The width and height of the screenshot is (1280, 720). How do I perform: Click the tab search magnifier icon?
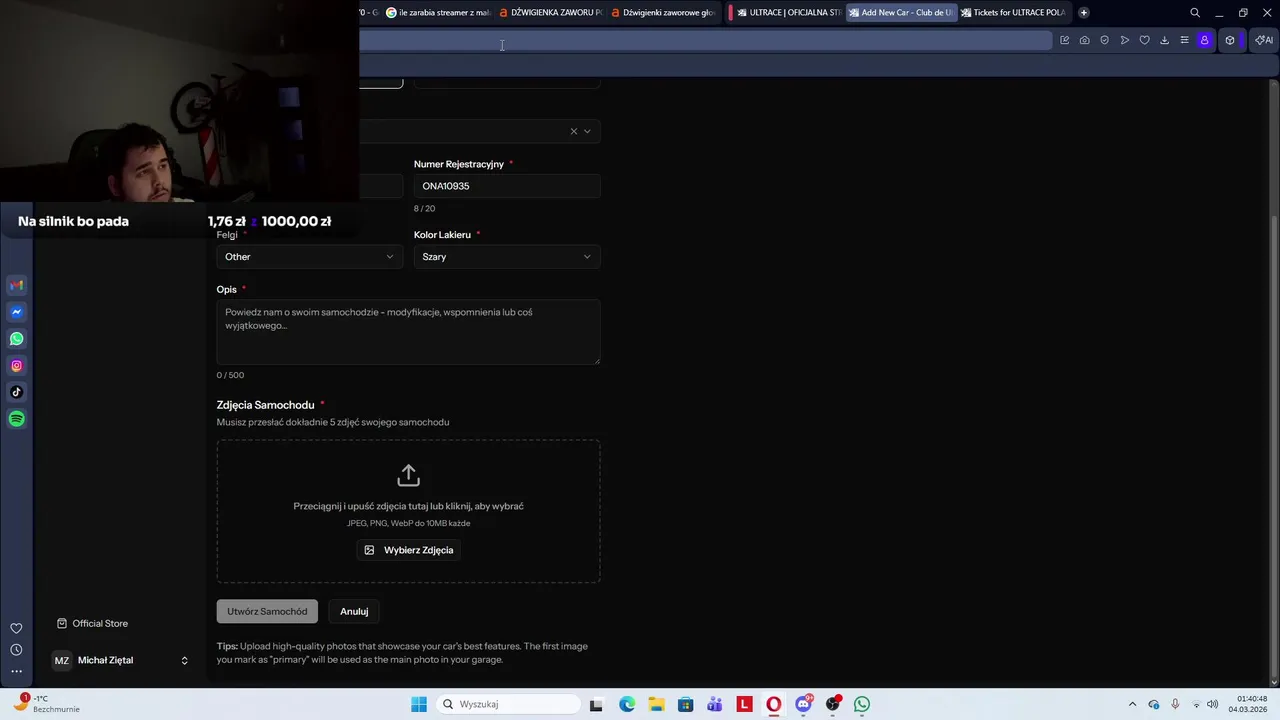click(1195, 13)
